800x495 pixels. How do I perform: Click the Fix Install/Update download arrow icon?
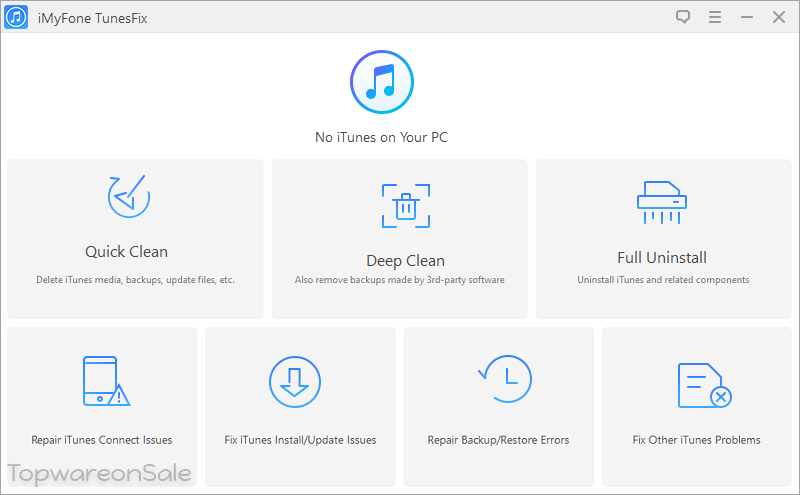coord(295,382)
